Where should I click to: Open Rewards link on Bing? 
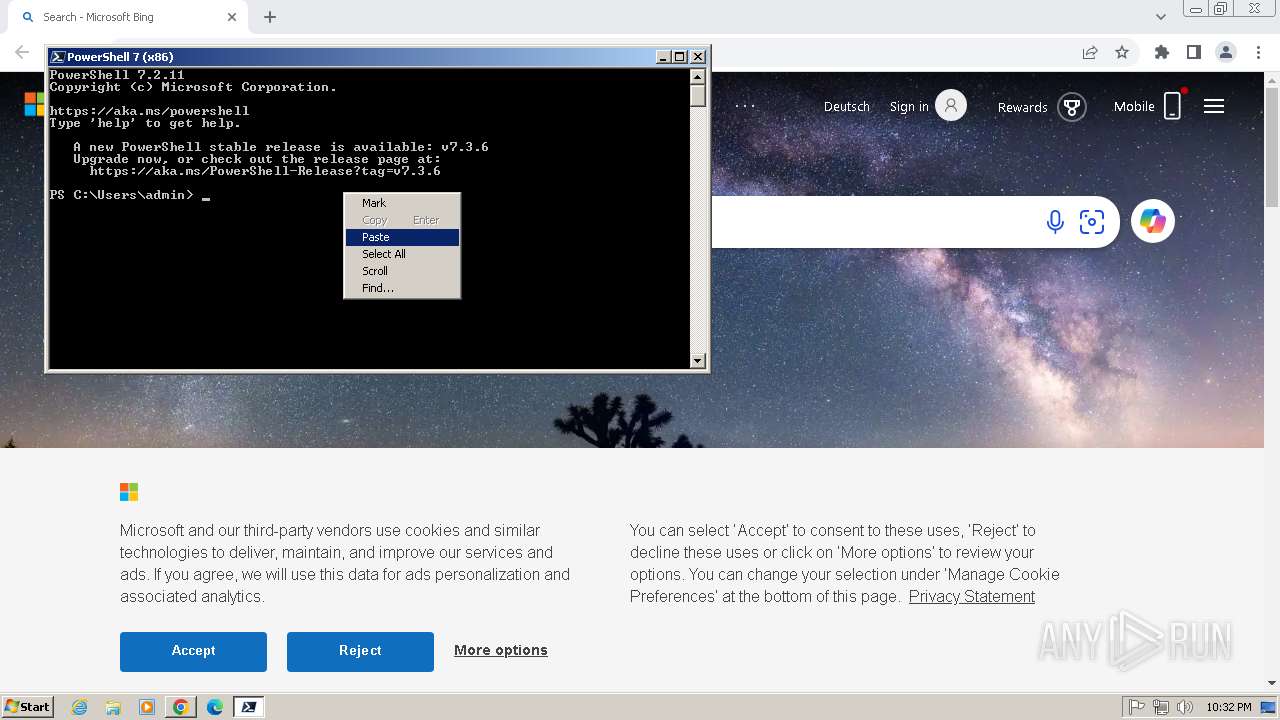(1022, 107)
